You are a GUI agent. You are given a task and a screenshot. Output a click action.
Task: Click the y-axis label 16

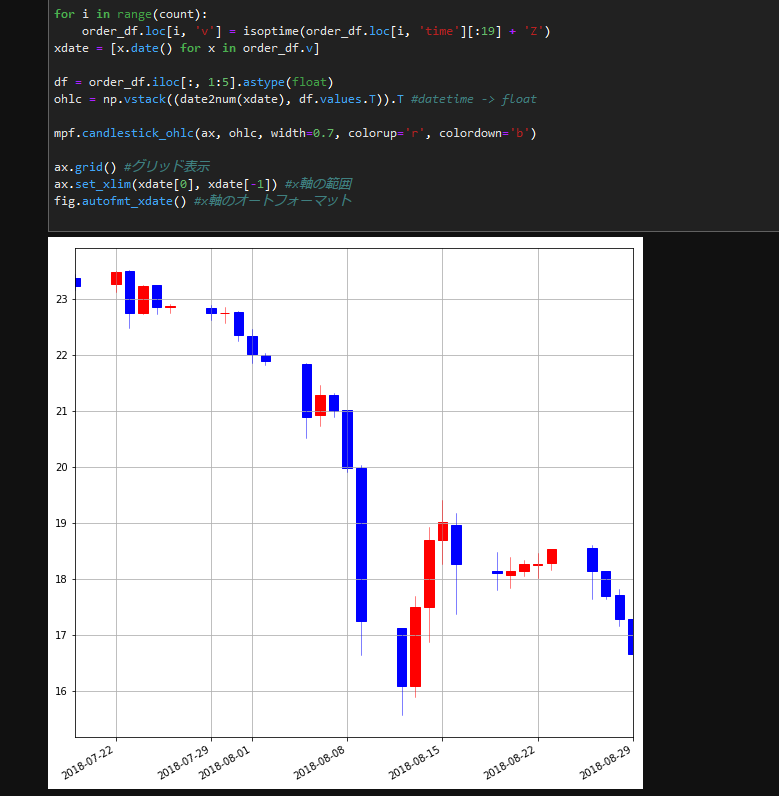tap(61, 691)
